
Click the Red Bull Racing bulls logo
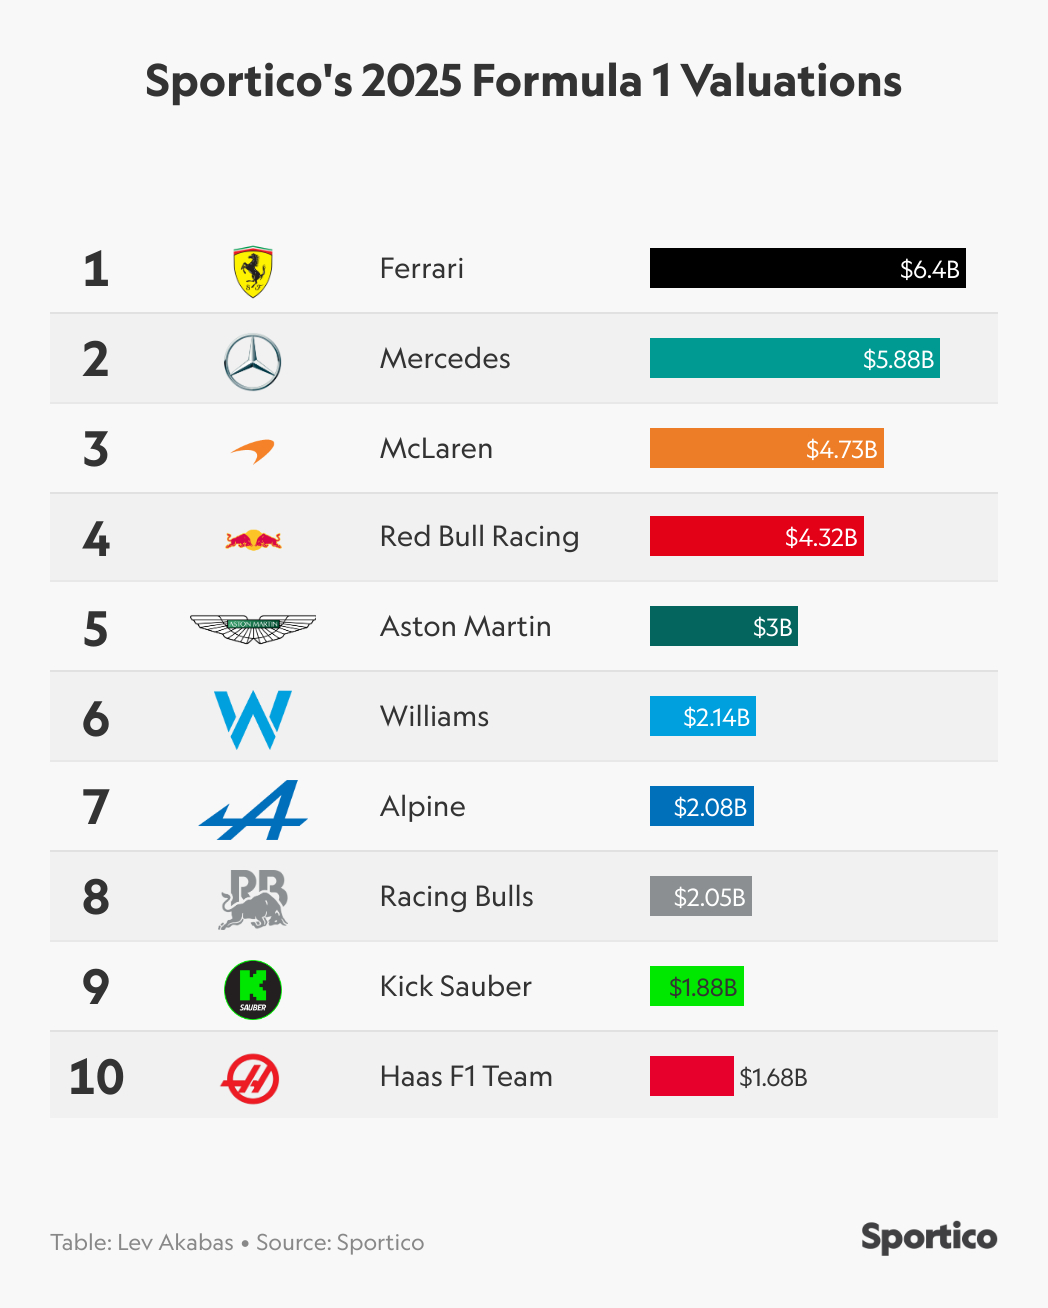point(253,540)
